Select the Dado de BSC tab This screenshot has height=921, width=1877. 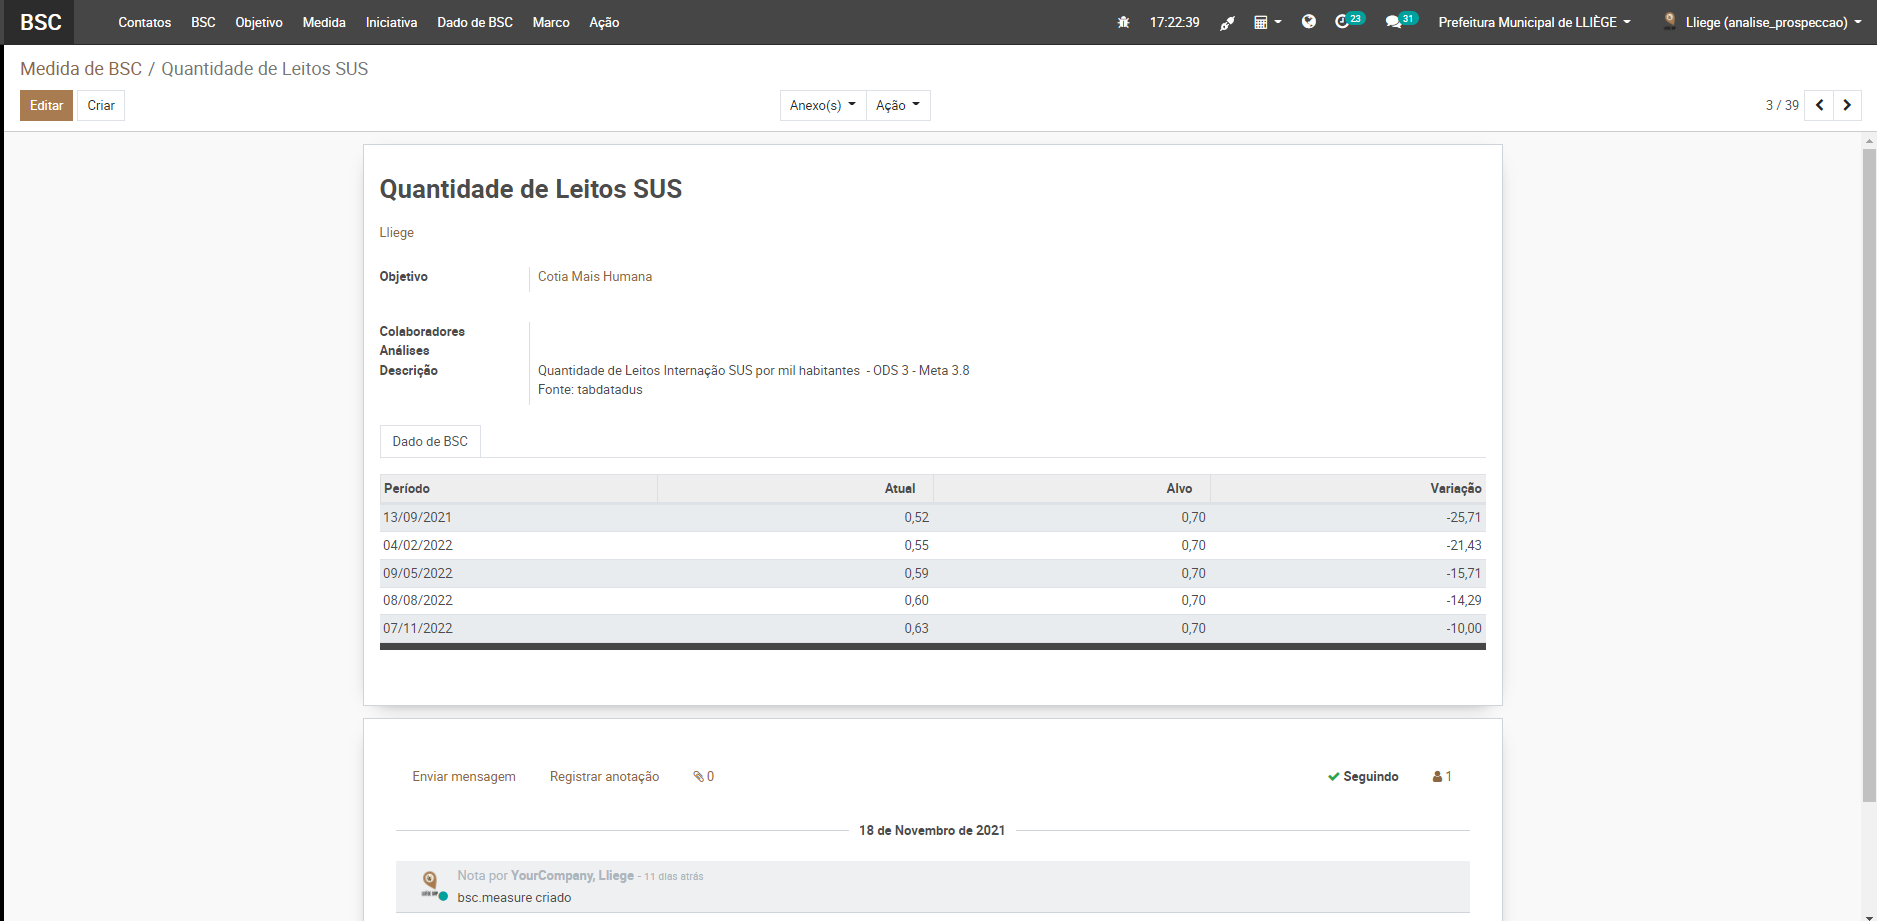tap(430, 441)
